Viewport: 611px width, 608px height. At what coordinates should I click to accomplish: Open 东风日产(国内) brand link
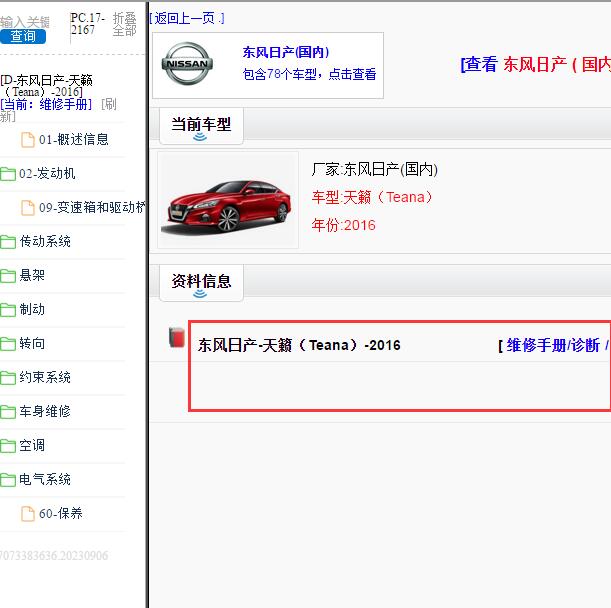tap(286, 52)
